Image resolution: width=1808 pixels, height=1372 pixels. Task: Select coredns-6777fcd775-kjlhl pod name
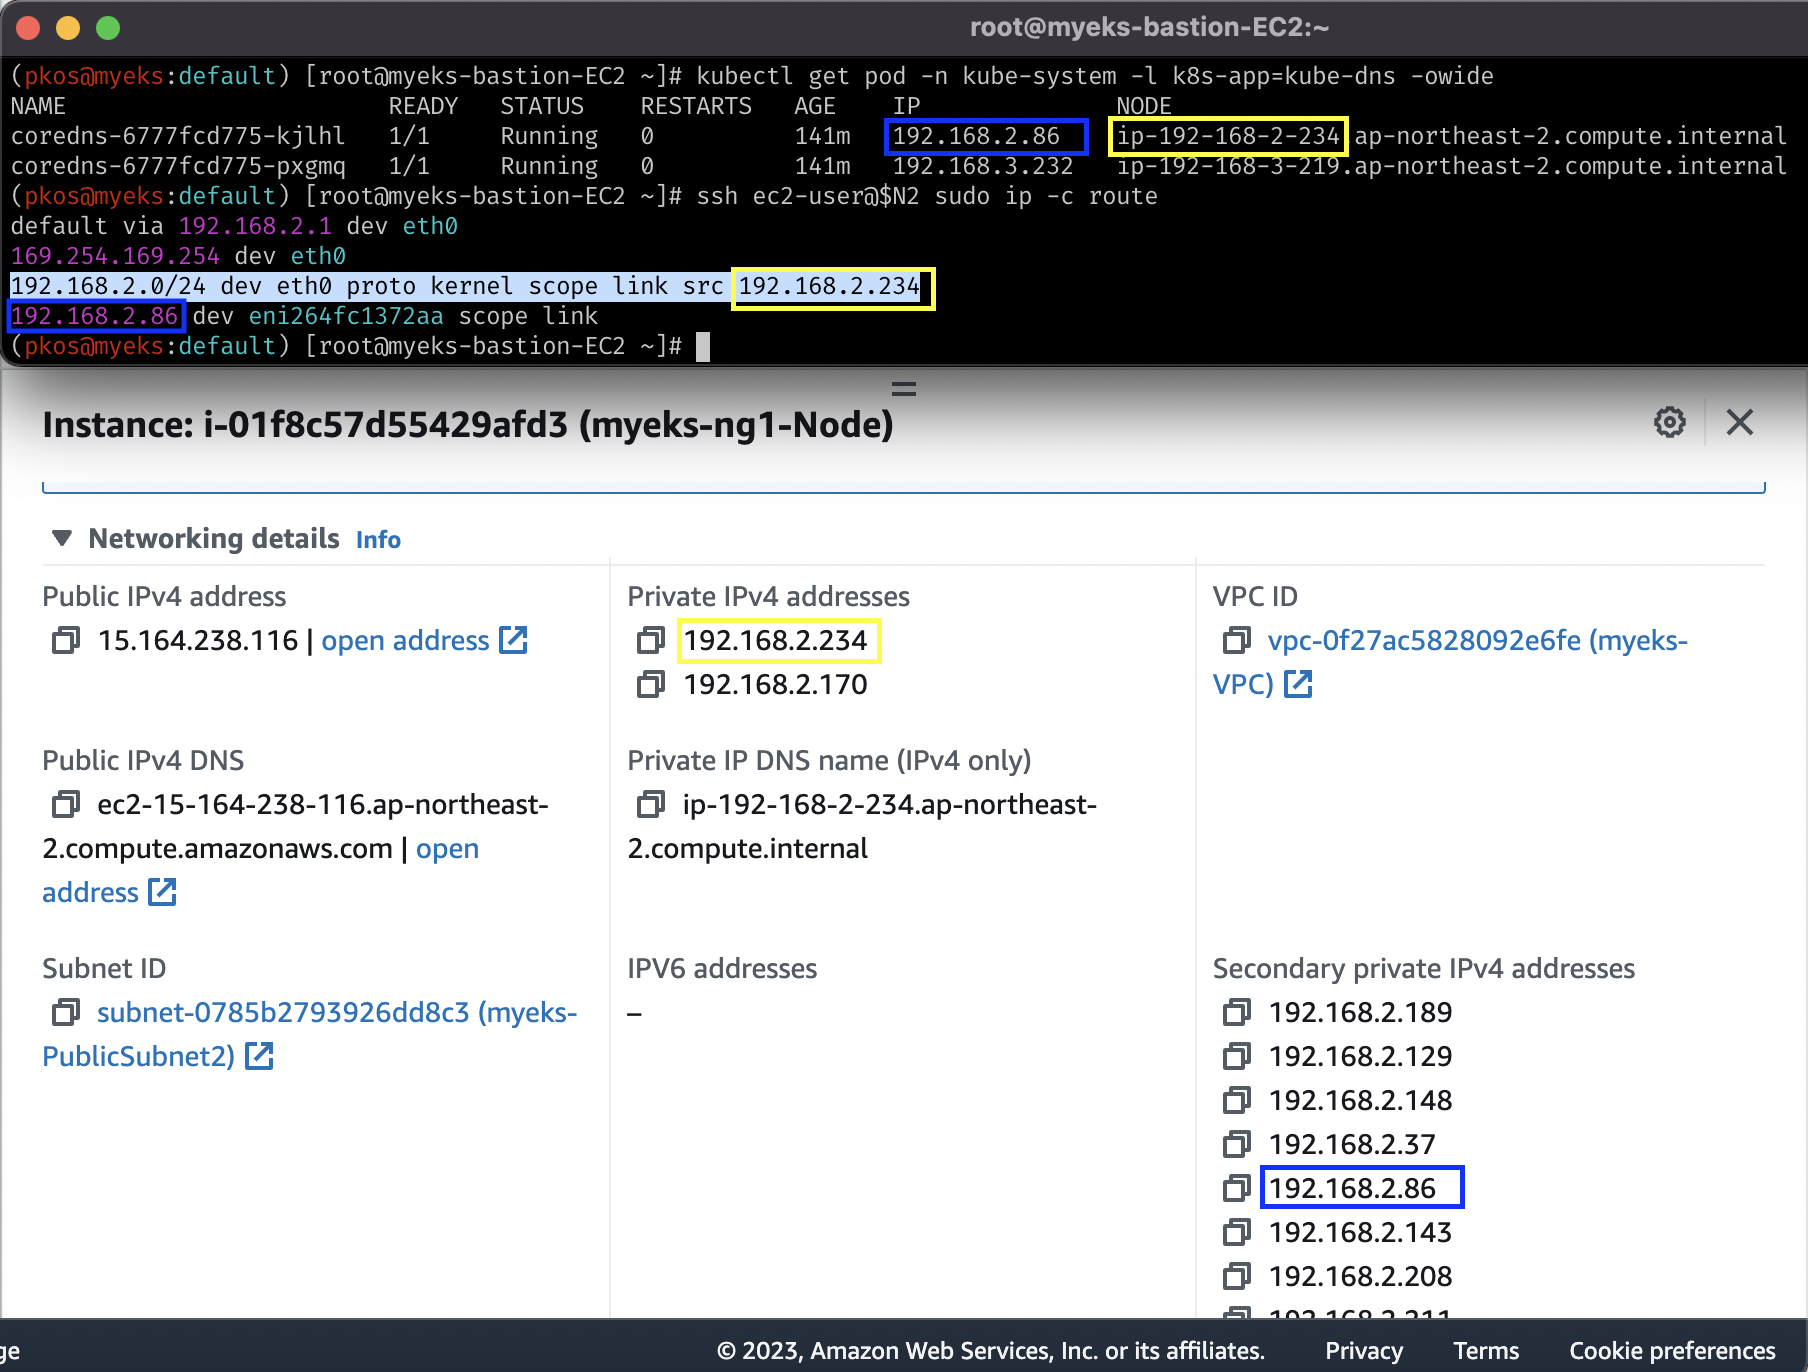178,136
